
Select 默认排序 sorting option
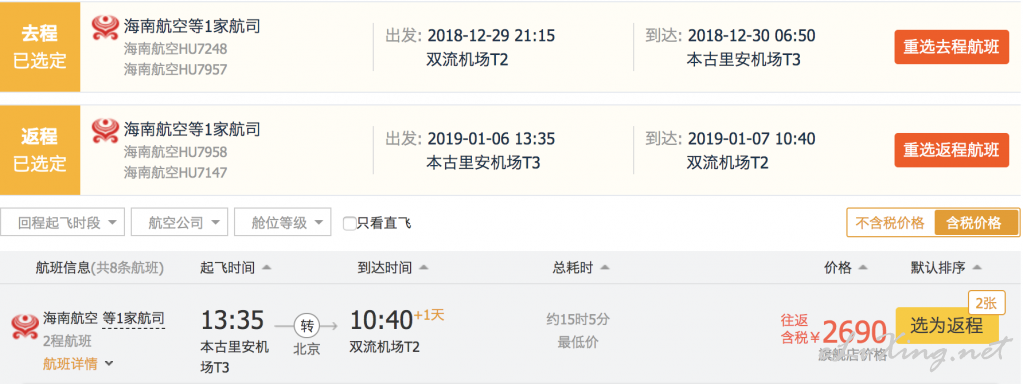946,268
